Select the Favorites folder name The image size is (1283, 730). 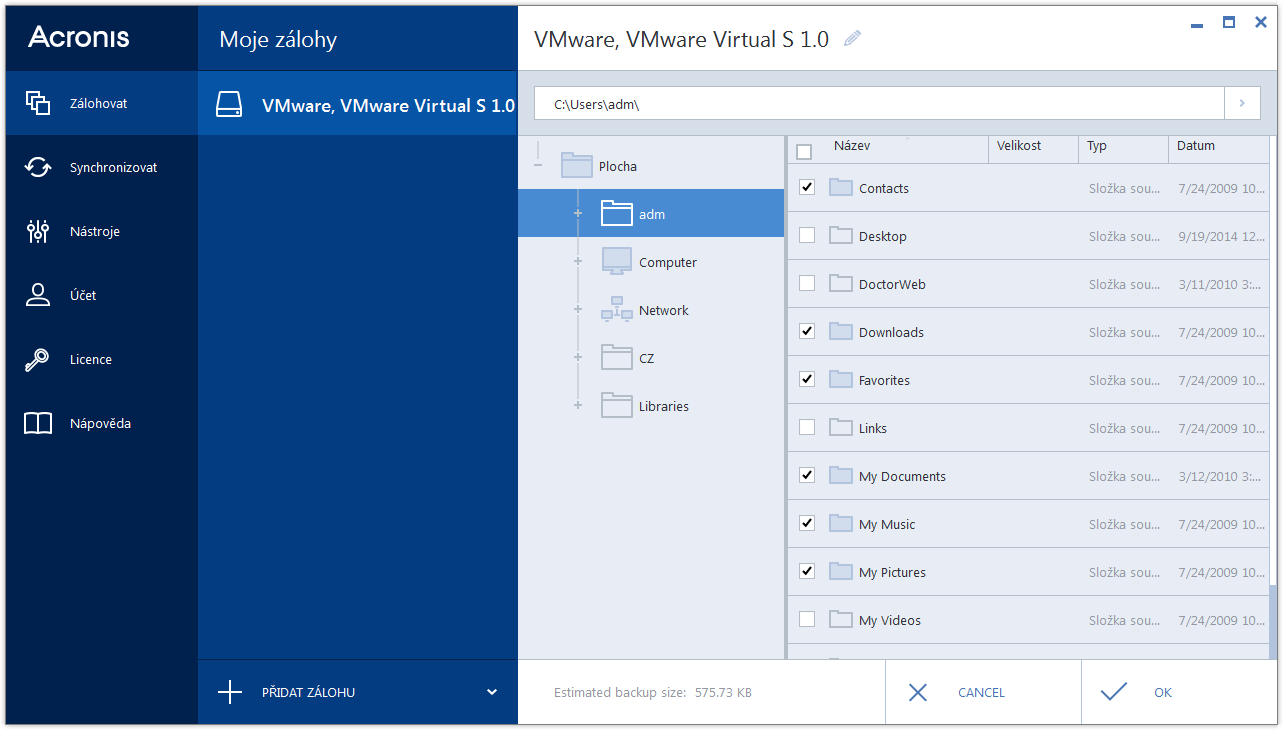pyautogui.click(x=884, y=380)
